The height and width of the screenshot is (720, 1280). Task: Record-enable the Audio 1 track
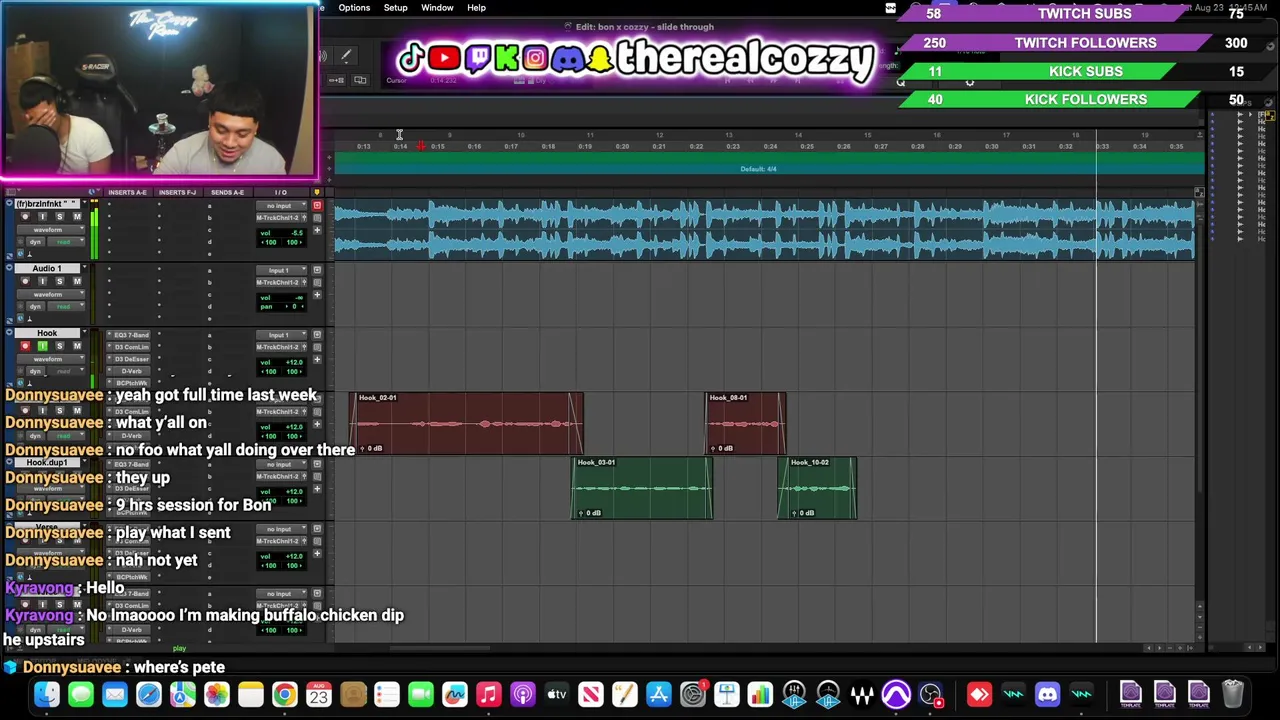(25, 281)
